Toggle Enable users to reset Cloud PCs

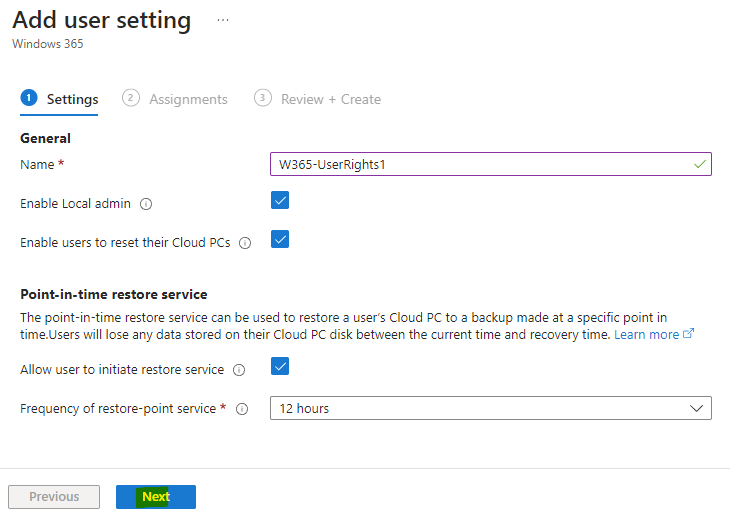click(x=280, y=239)
